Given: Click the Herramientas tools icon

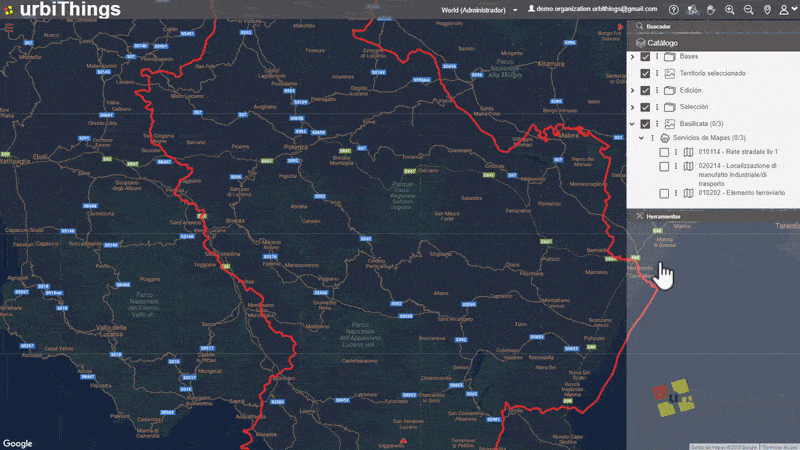Looking at the screenshot, I should (x=639, y=216).
